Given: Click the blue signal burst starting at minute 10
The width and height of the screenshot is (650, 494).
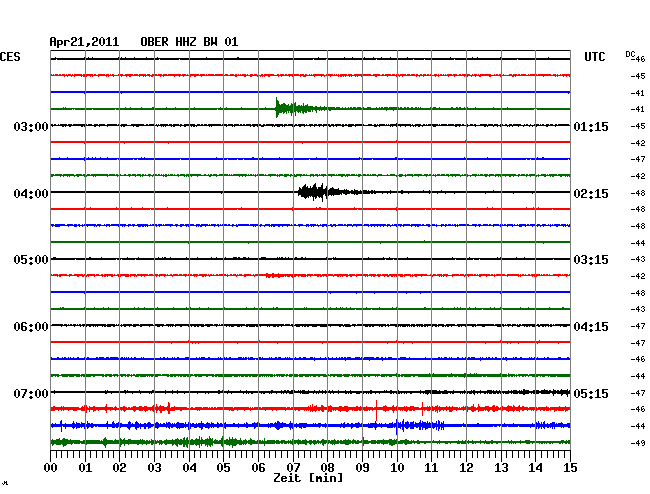Looking at the screenshot, I should coord(420,426).
